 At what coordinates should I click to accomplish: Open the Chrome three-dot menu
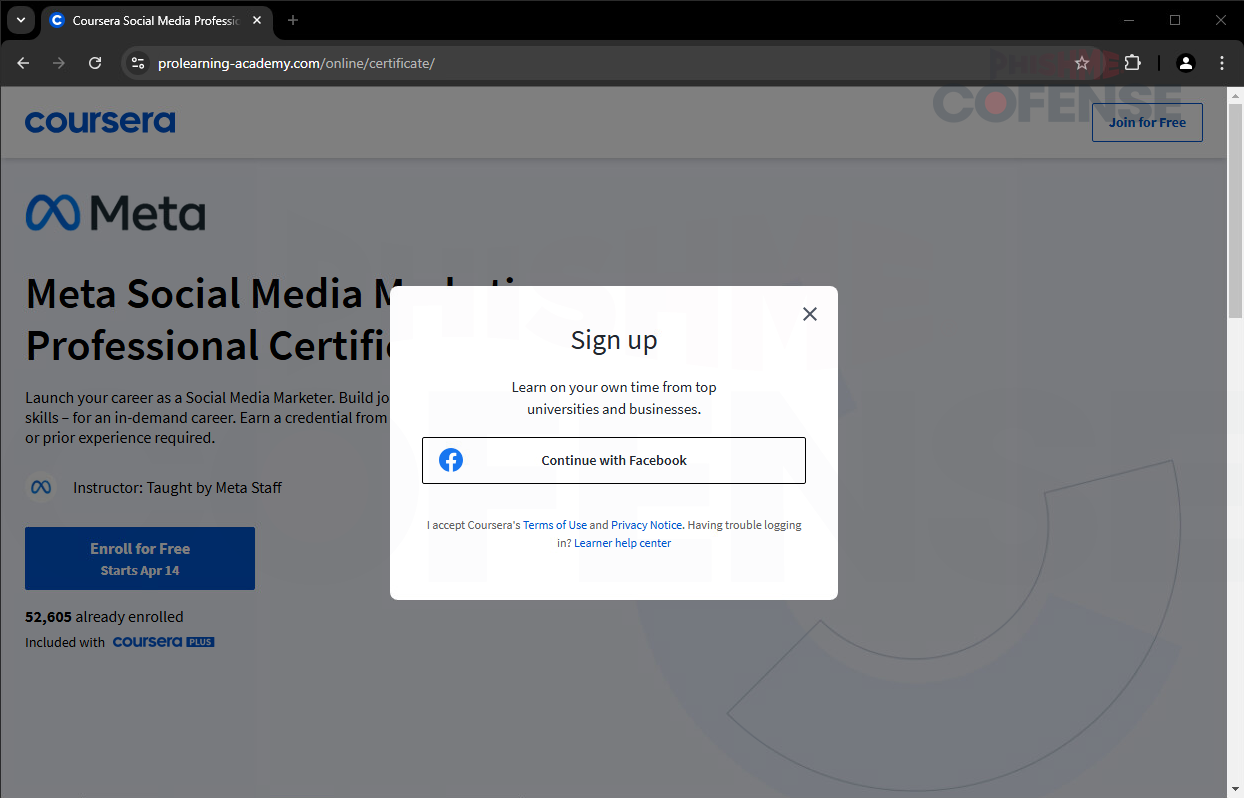coord(1222,63)
